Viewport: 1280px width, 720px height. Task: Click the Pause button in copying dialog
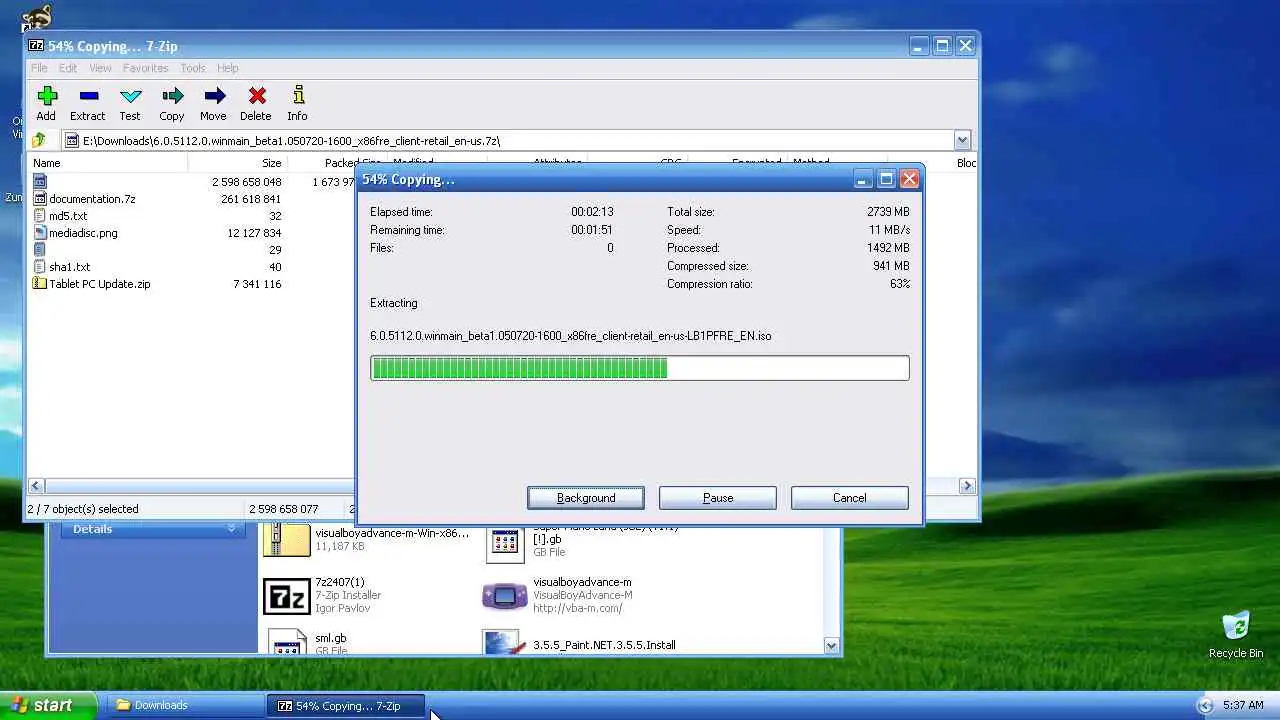pyautogui.click(x=718, y=498)
